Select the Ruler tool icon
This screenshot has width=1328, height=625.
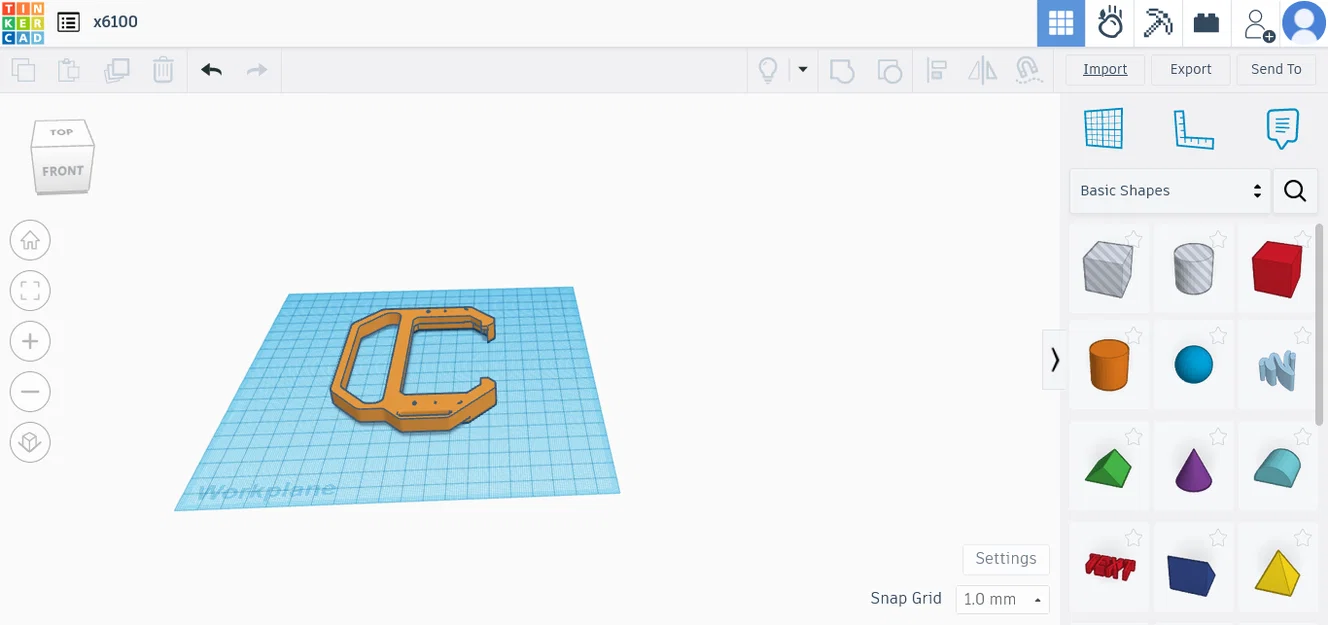pyautogui.click(x=1192, y=129)
